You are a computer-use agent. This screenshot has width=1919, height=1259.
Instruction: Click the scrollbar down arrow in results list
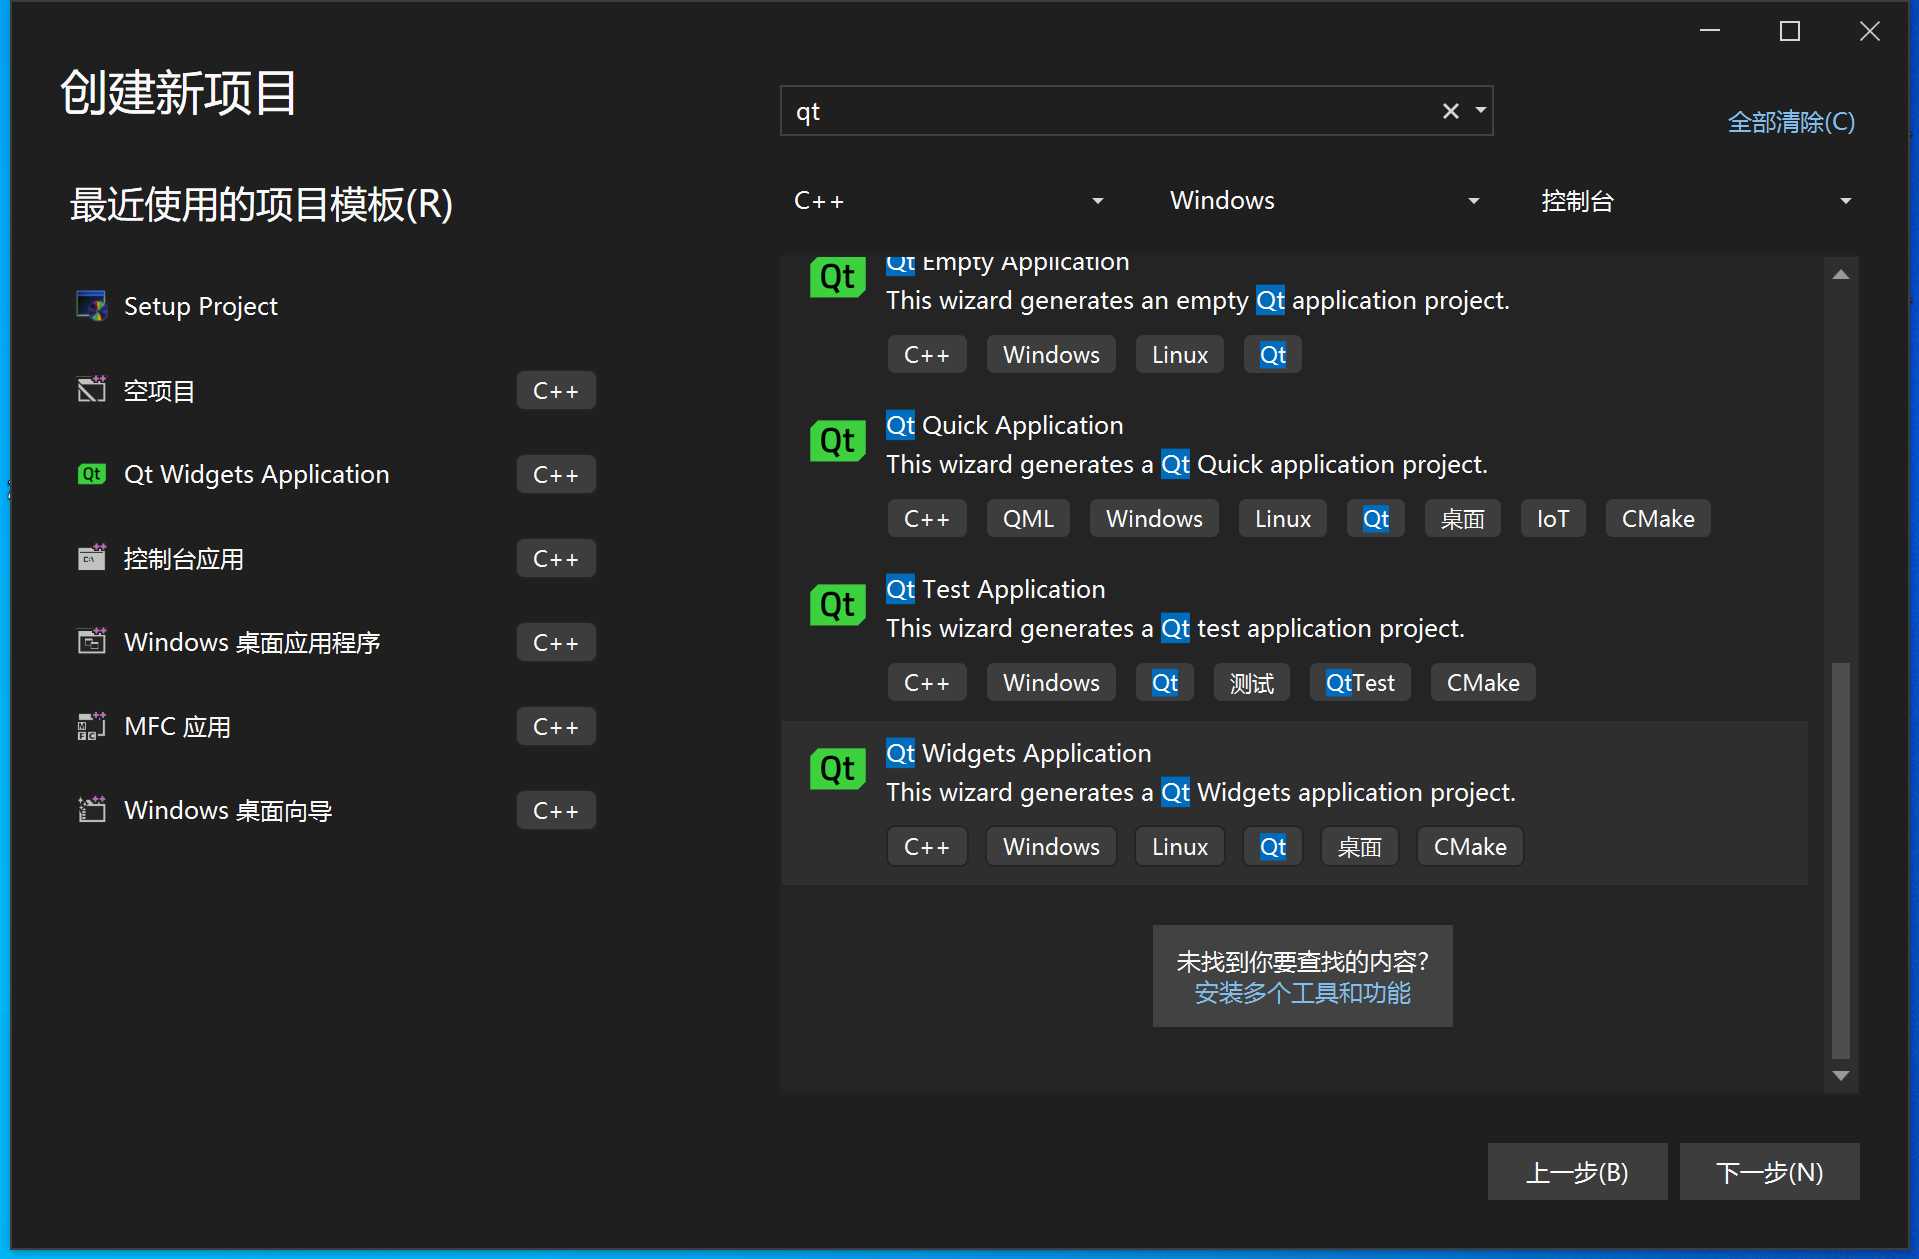[x=1841, y=1076]
